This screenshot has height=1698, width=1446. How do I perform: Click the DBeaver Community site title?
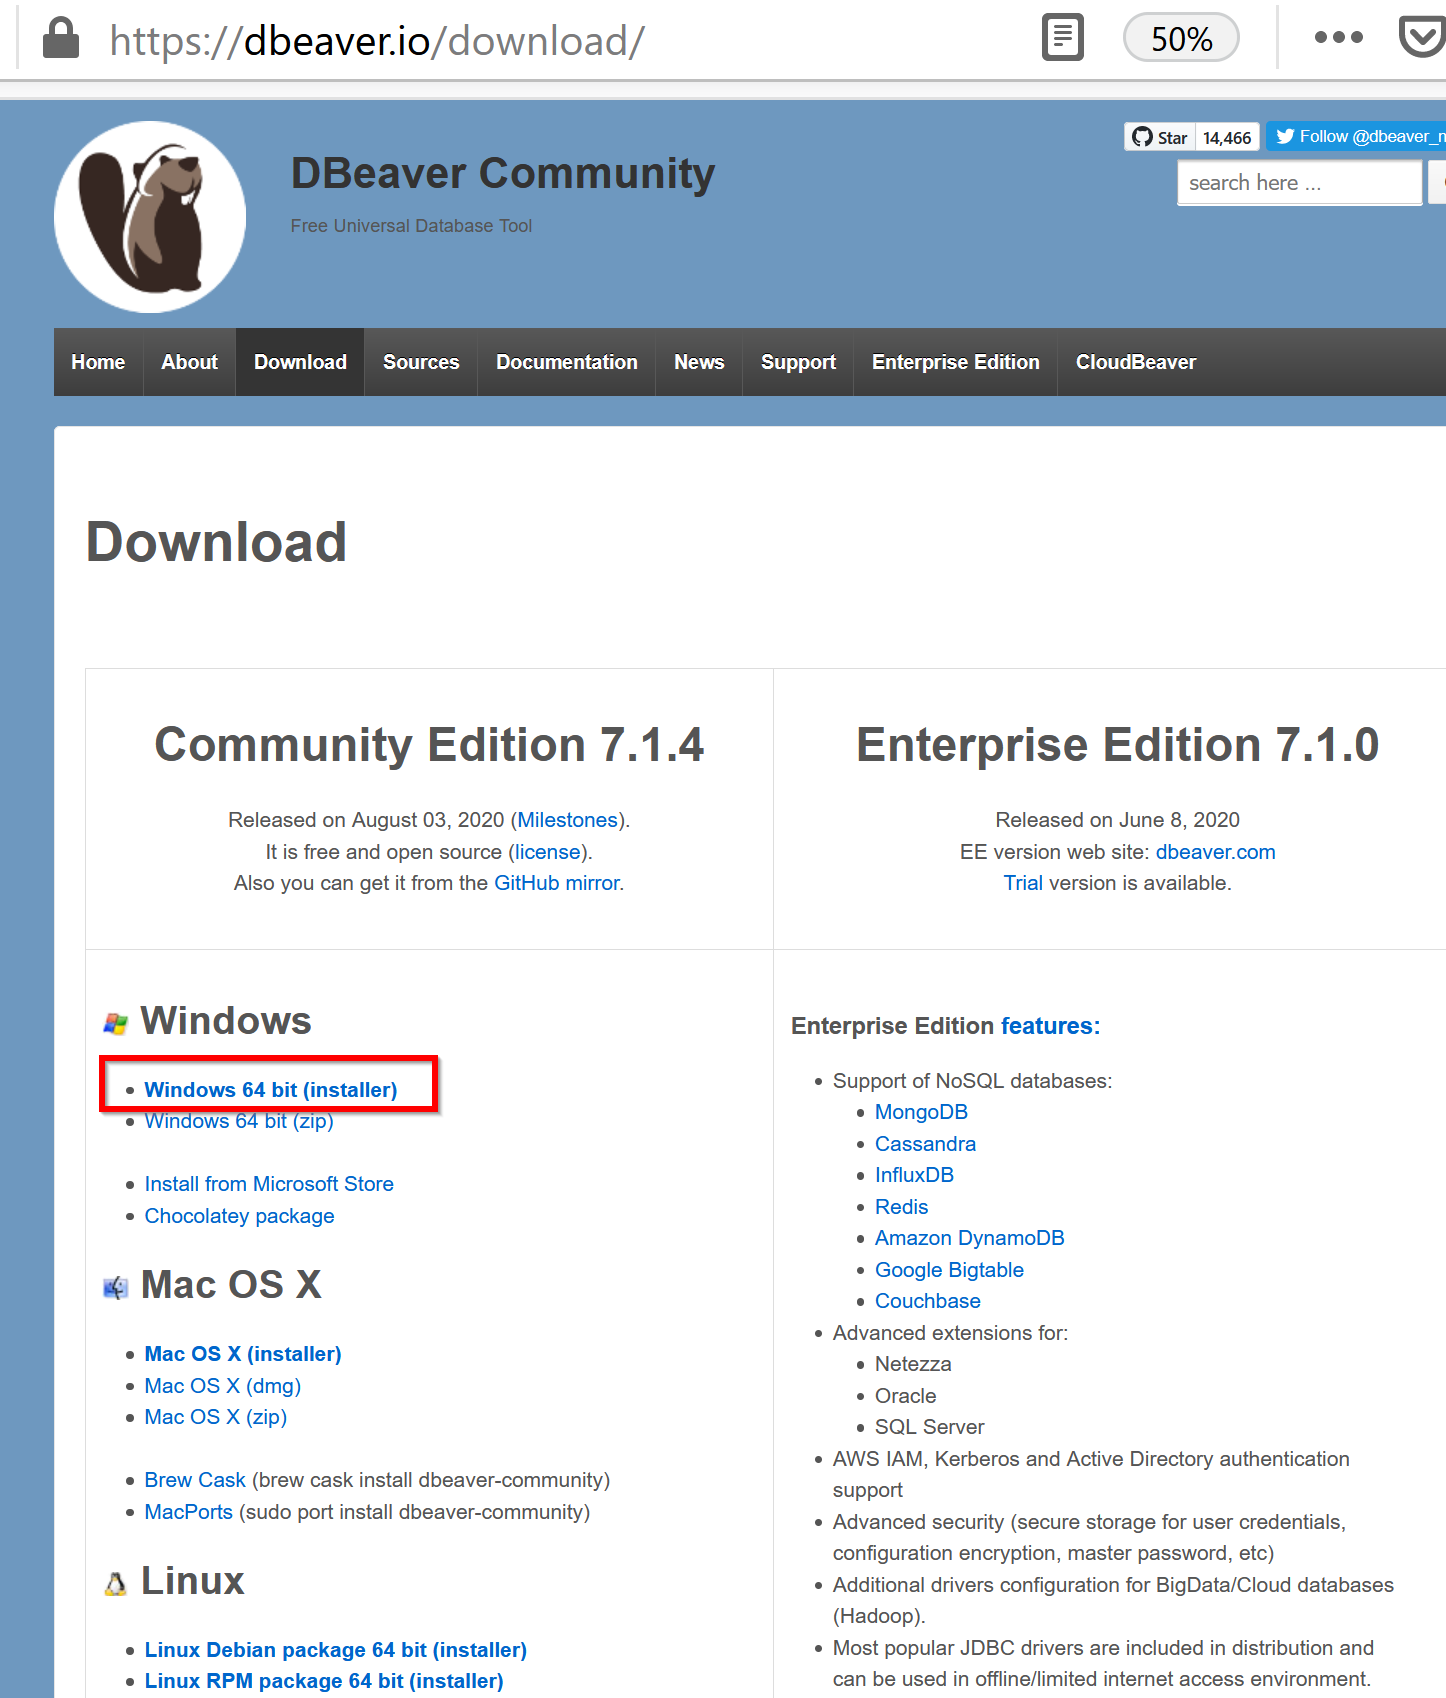(503, 173)
